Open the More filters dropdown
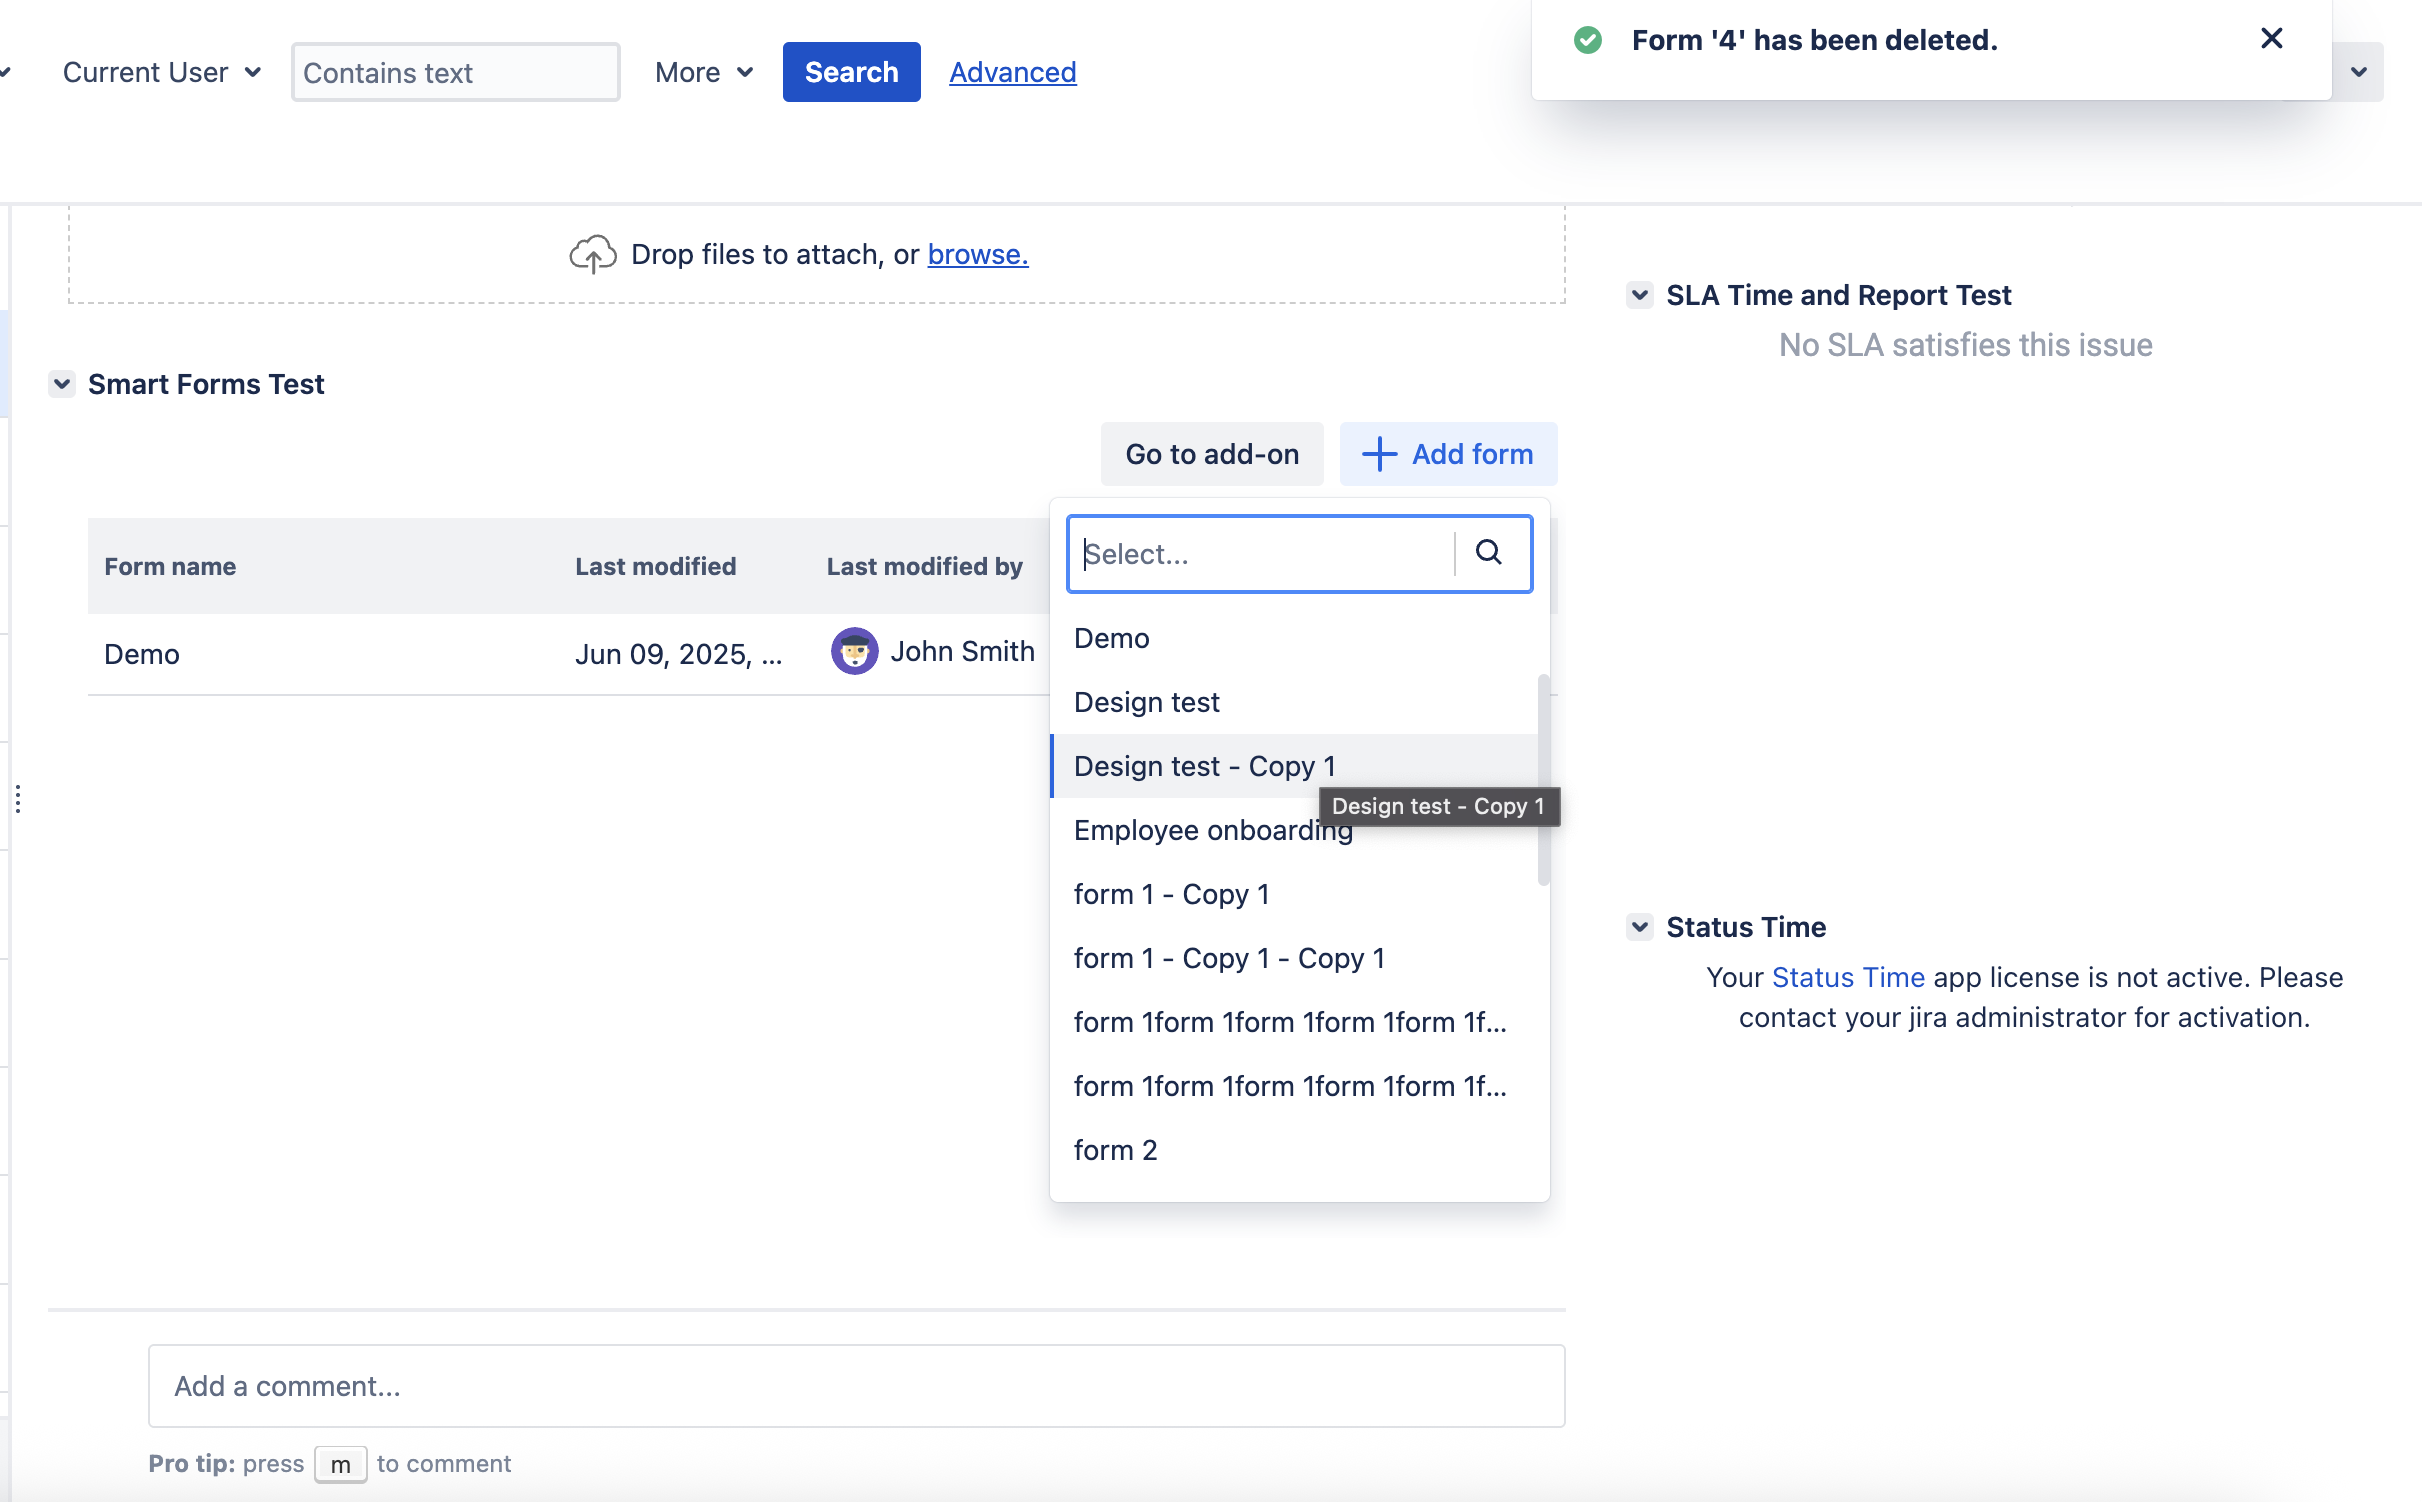The image size is (2422, 1502). [x=703, y=72]
